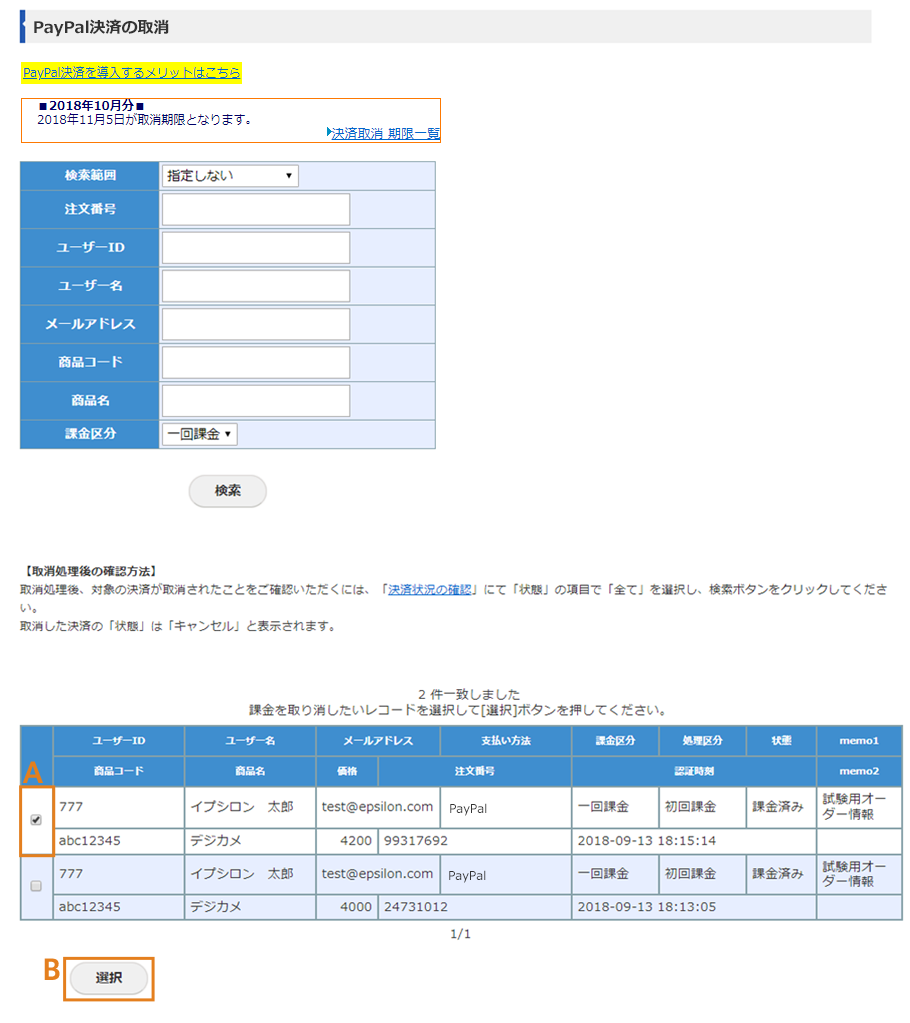Click the 商品名 input field
Screen dimensions: 910x1023
click(256, 401)
